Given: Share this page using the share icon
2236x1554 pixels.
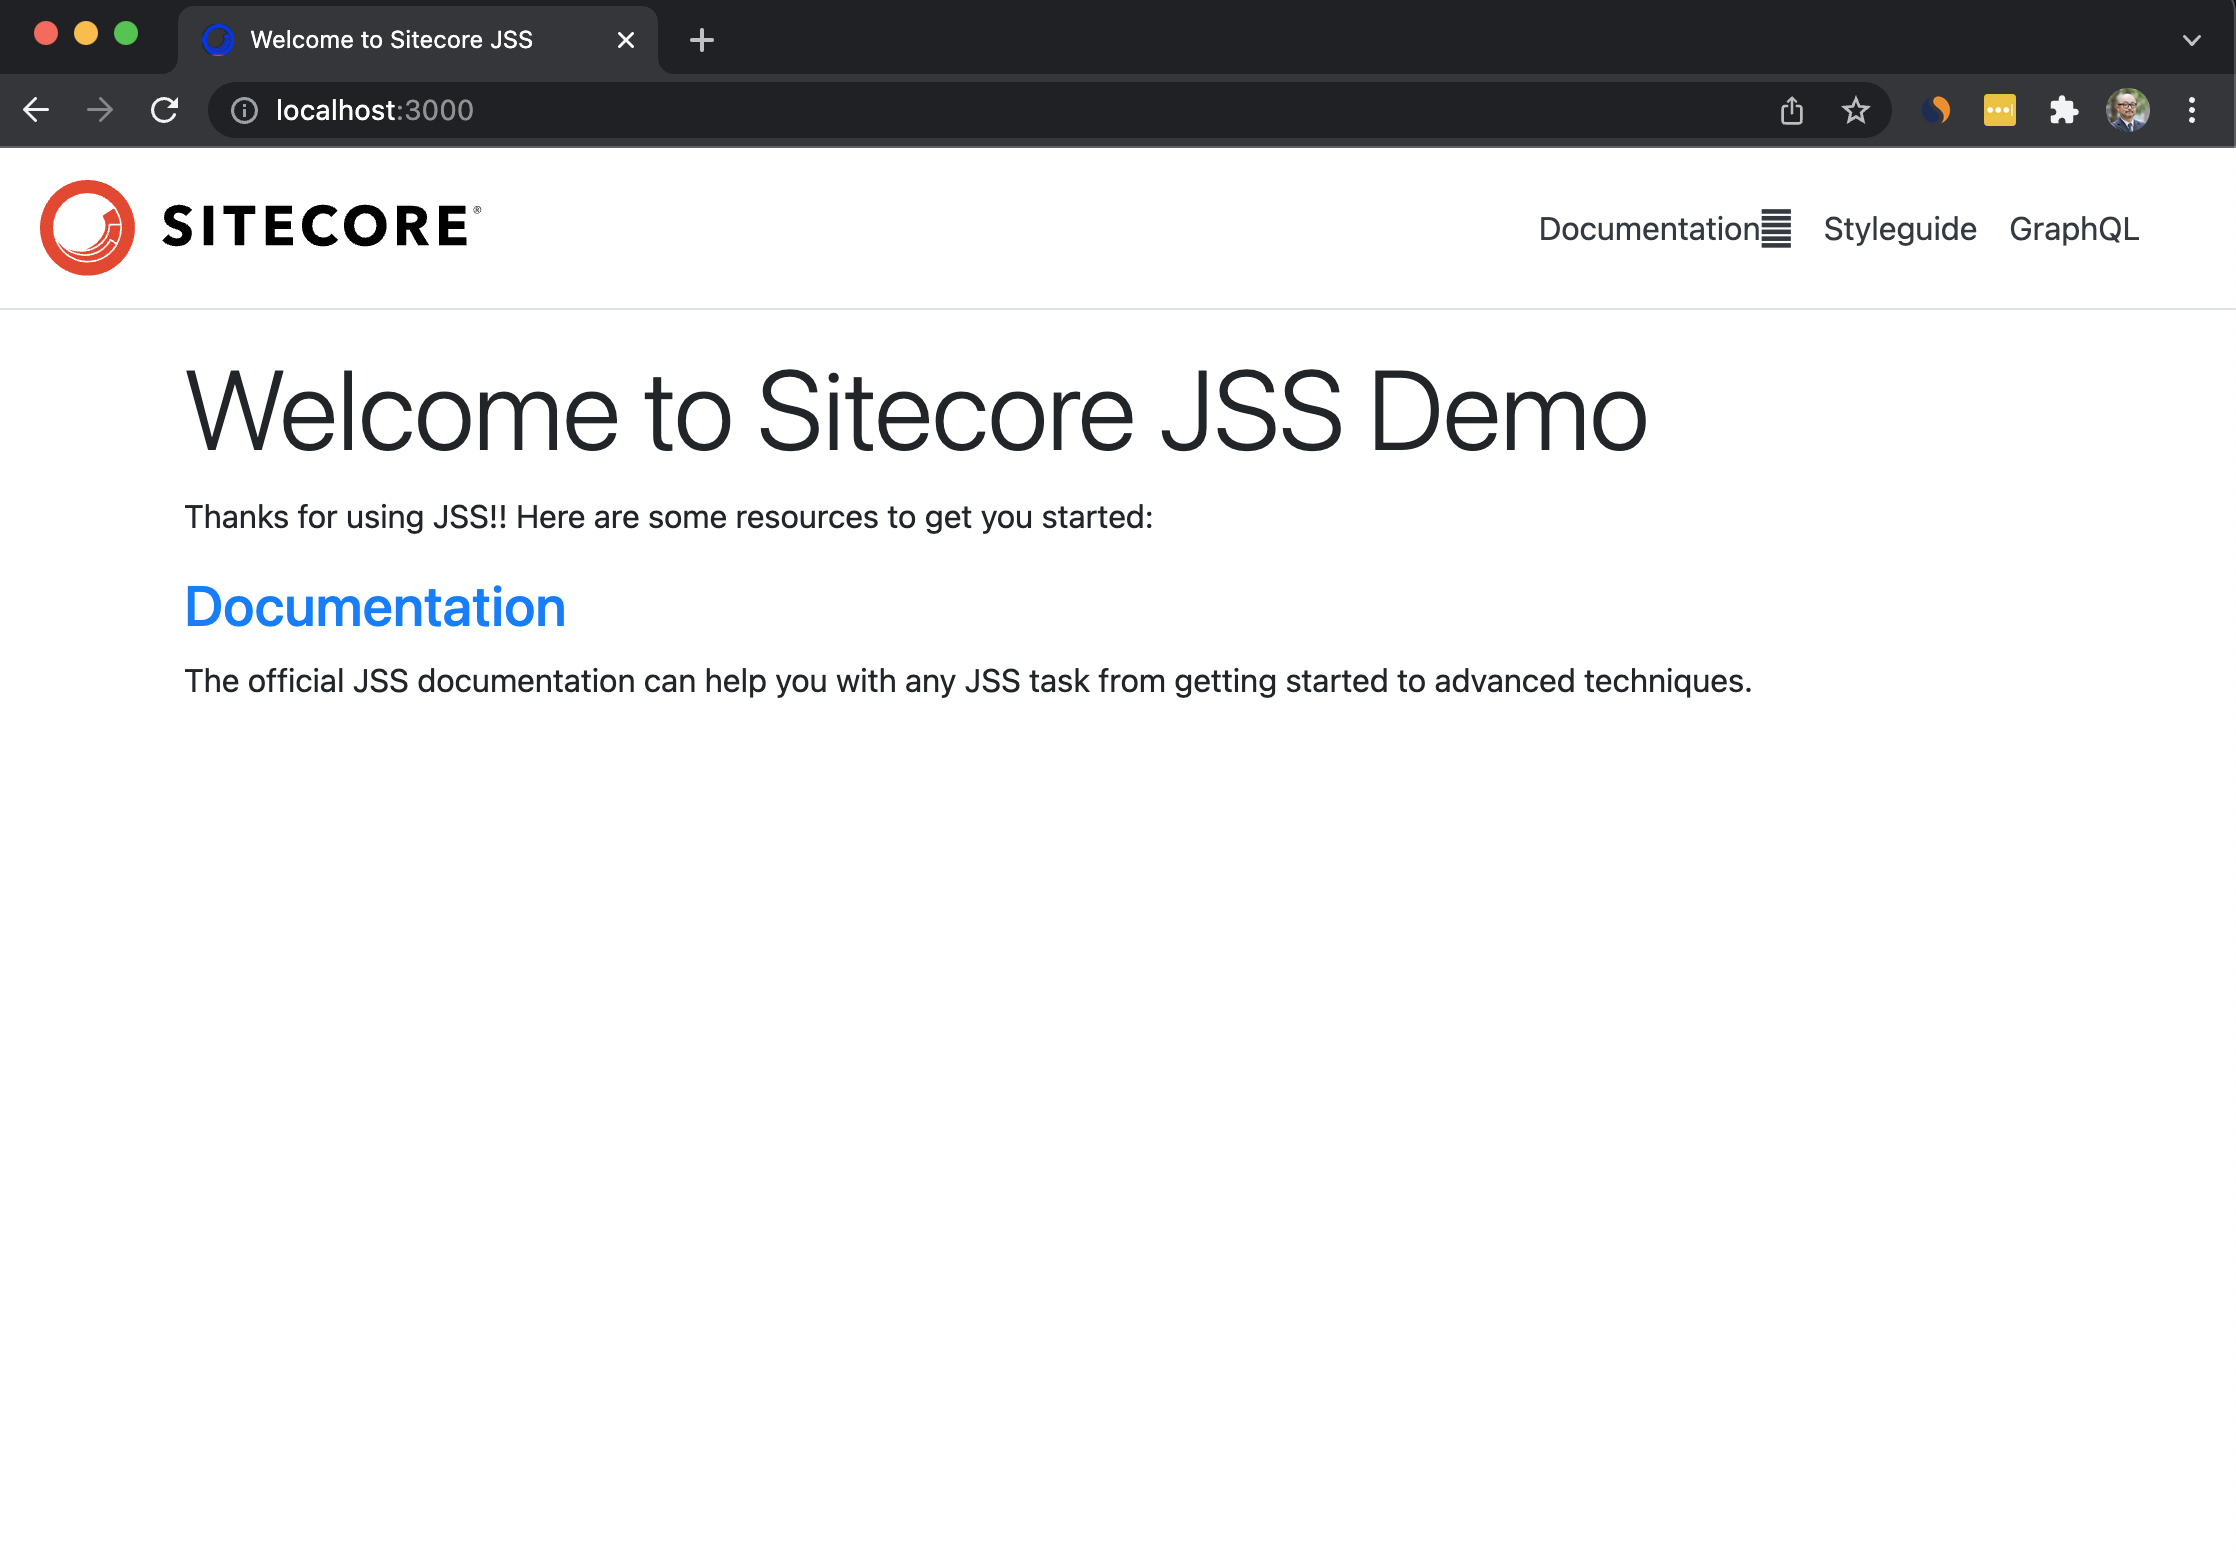Looking at the screenshot, I should [x=1791, y=110].
